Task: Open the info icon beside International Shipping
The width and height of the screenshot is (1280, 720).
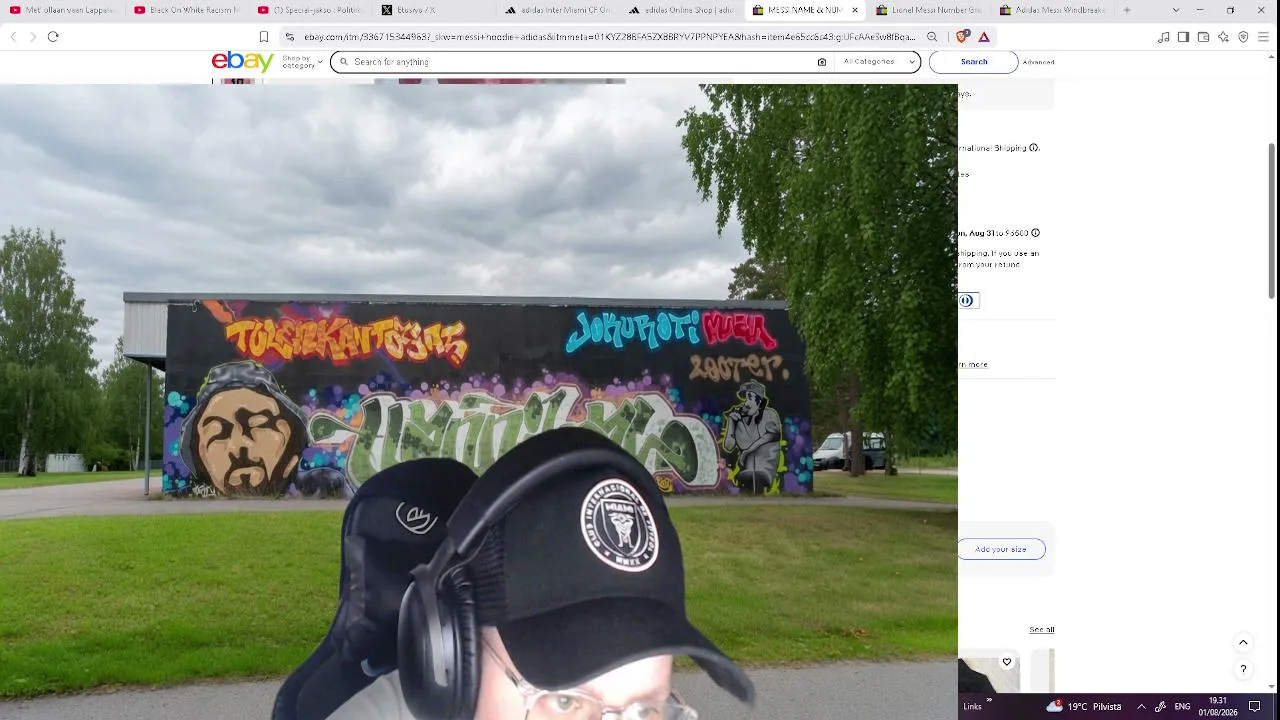Action: pyautogui.click(x=1034, y=148)
